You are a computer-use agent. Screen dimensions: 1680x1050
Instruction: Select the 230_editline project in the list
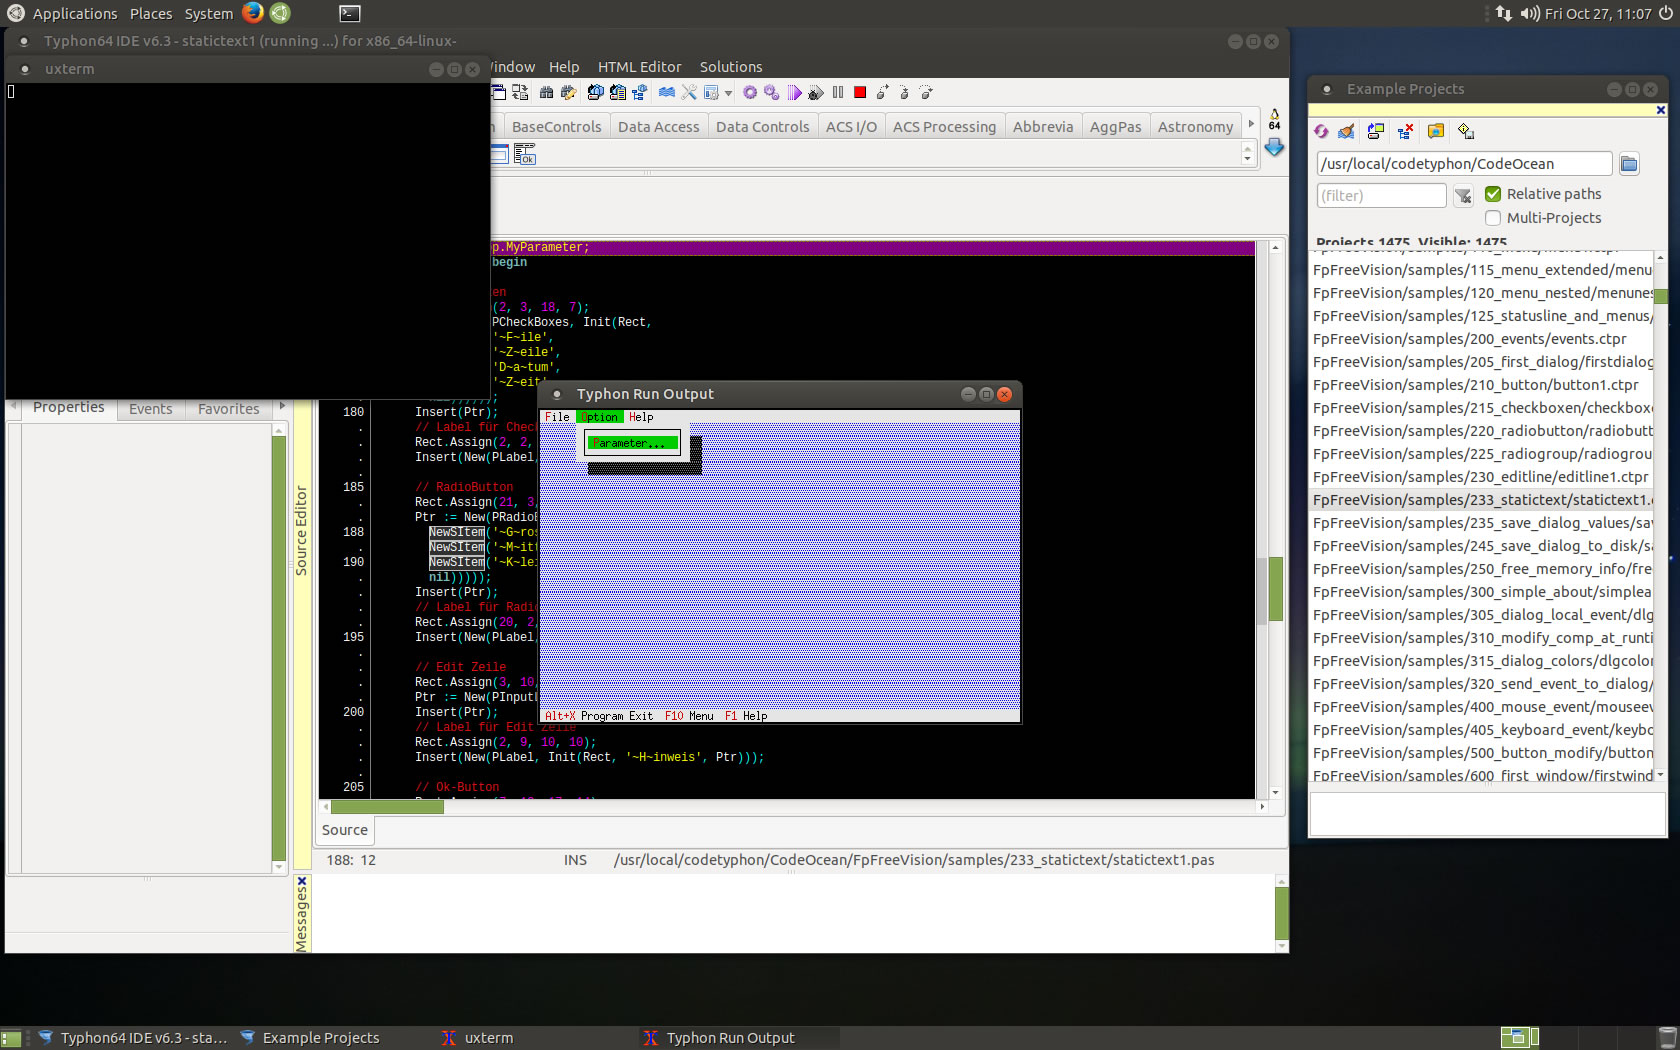(1482, 477)
